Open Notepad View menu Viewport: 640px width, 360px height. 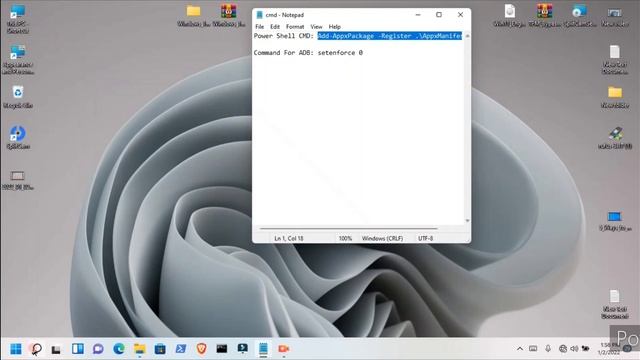pyautogui.click(x=316, y=27)
